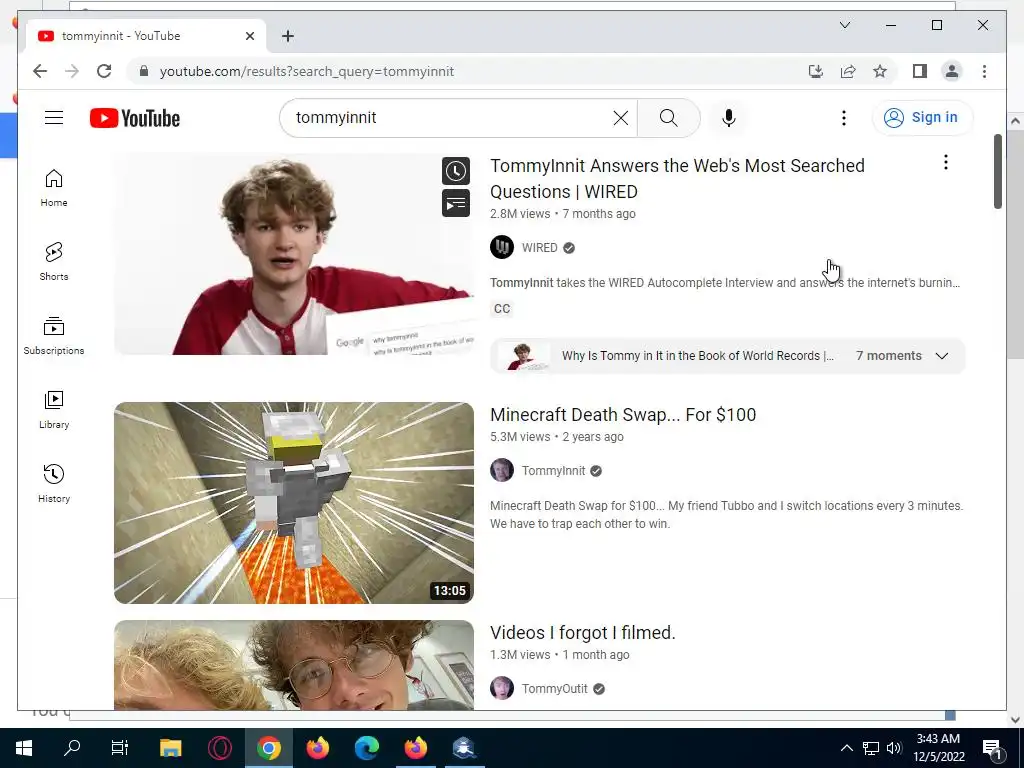The height and width of the screenshot is (768, 1024).
Task: Open File Explorer from taskbar
Action: [170, 748]
